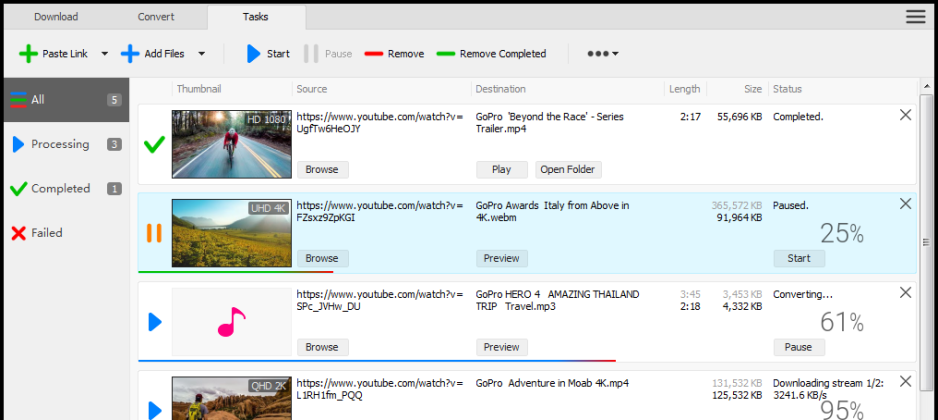Viewport: 938px width, 420px height.
Task: Remove Beyond the Race task with X
Action: point(906,115)
